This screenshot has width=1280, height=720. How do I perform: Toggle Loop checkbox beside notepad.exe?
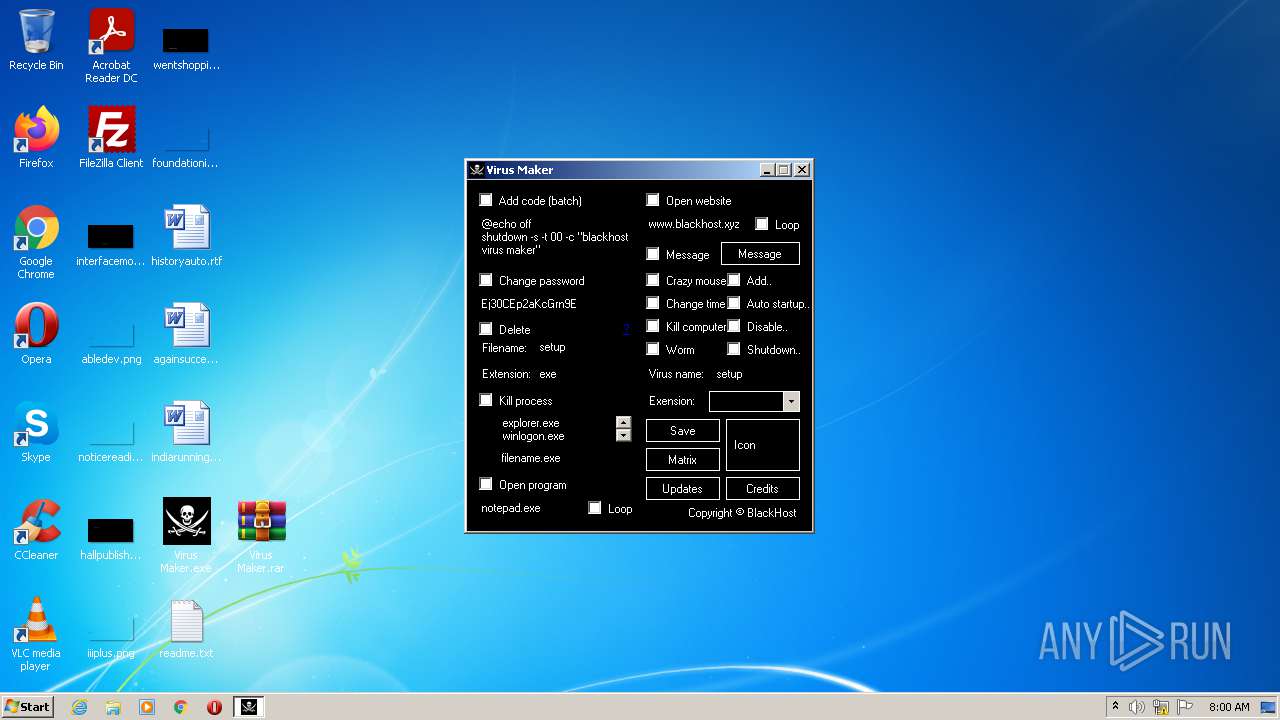point(595,508)
